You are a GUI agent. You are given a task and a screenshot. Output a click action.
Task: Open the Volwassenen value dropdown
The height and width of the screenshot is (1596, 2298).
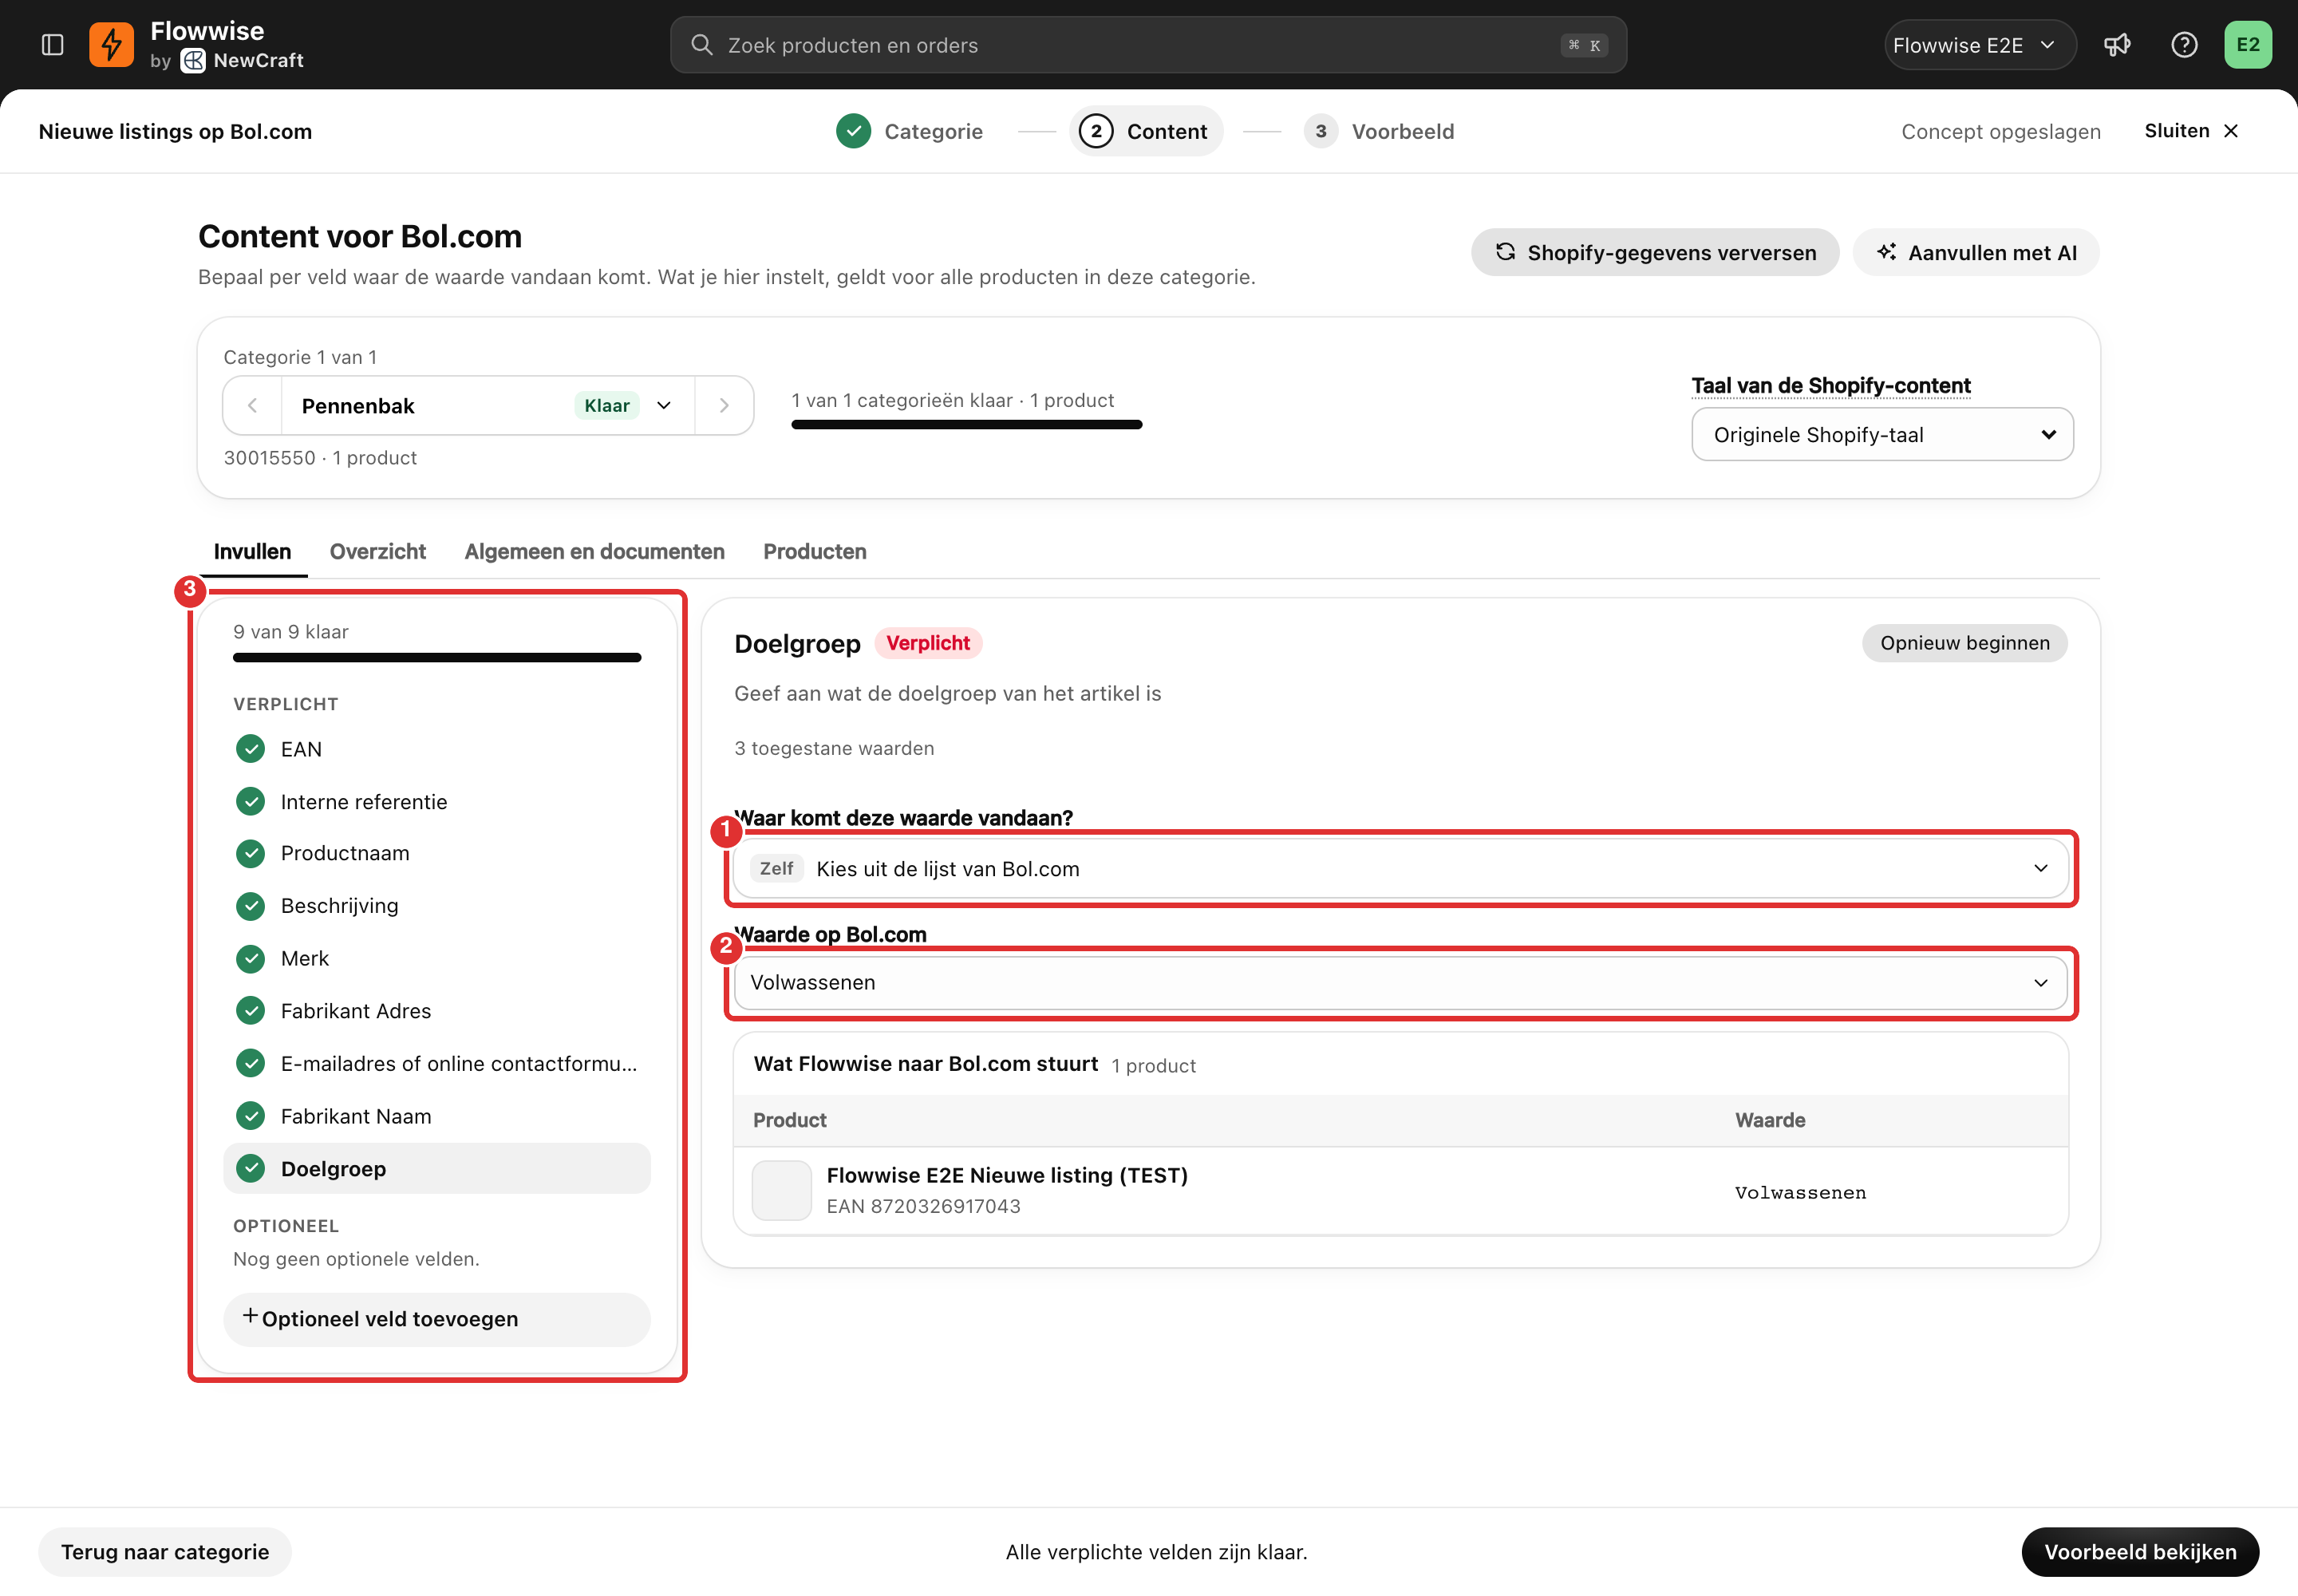click(1400, 983)
